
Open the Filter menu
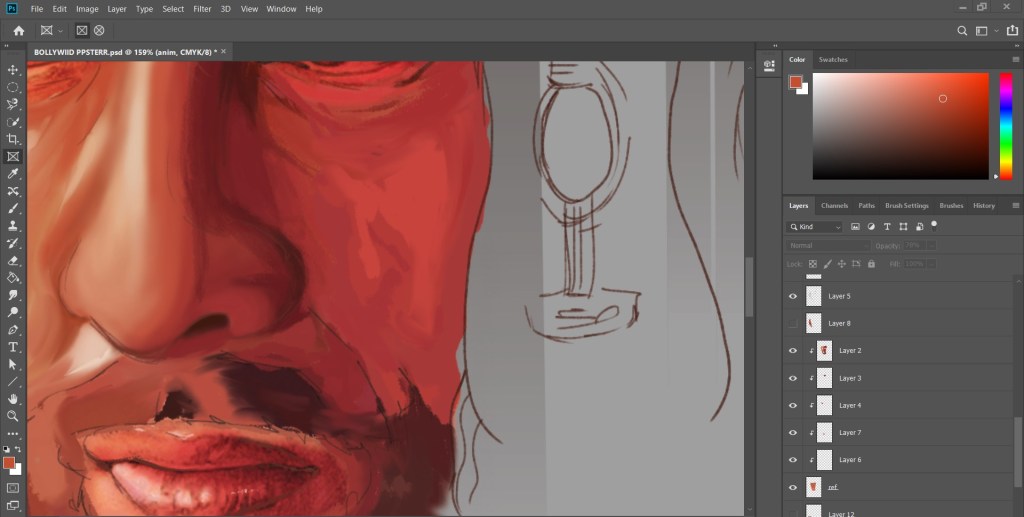(x=202, y=9)
